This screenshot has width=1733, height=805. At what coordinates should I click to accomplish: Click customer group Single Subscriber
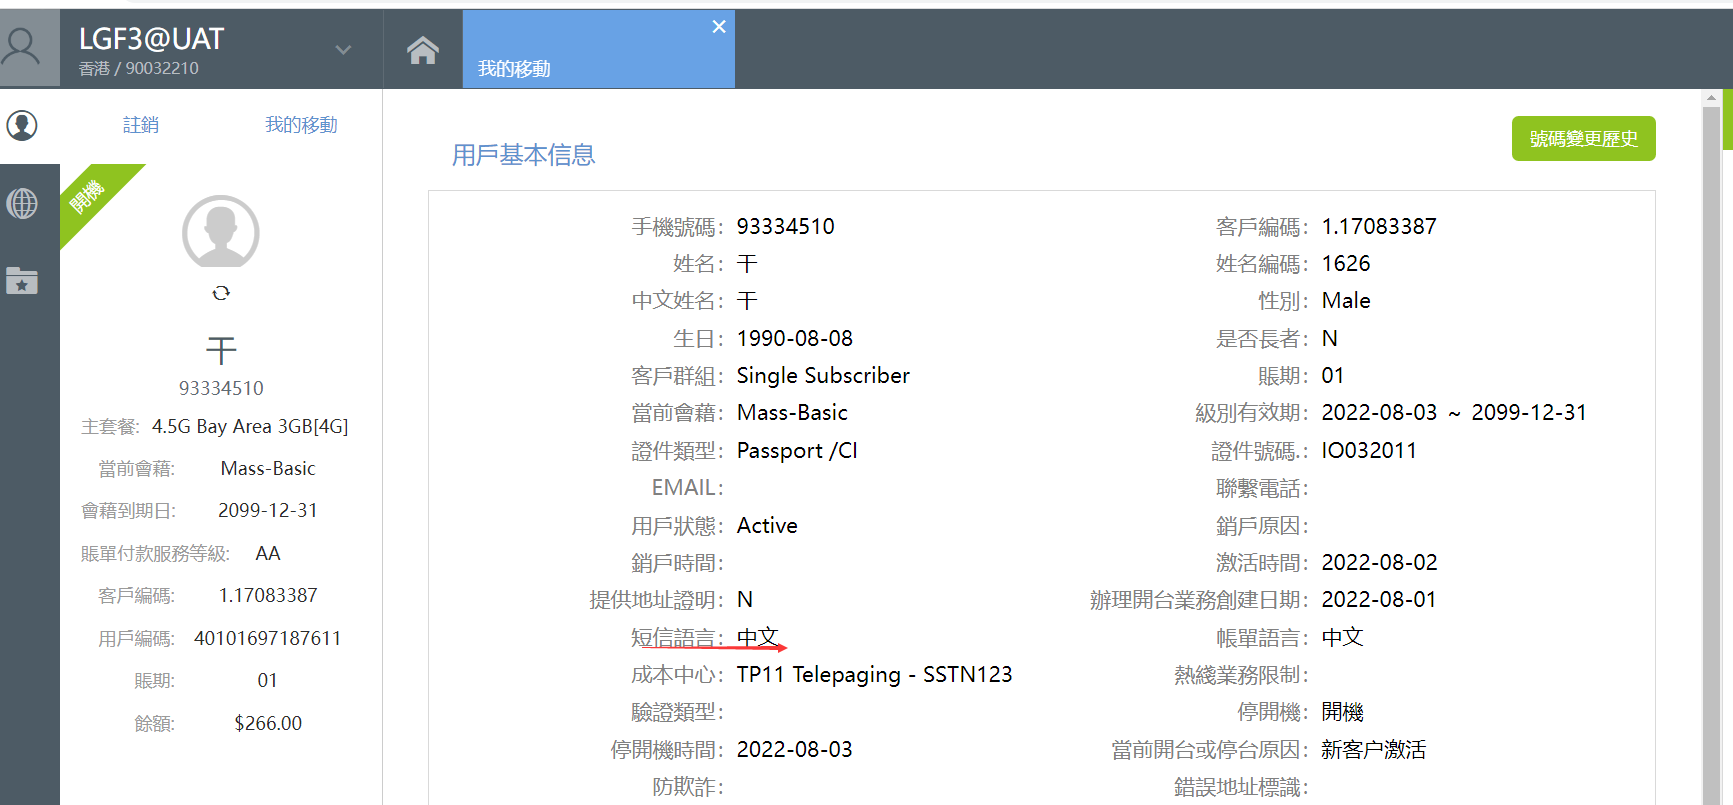(823, 376)
